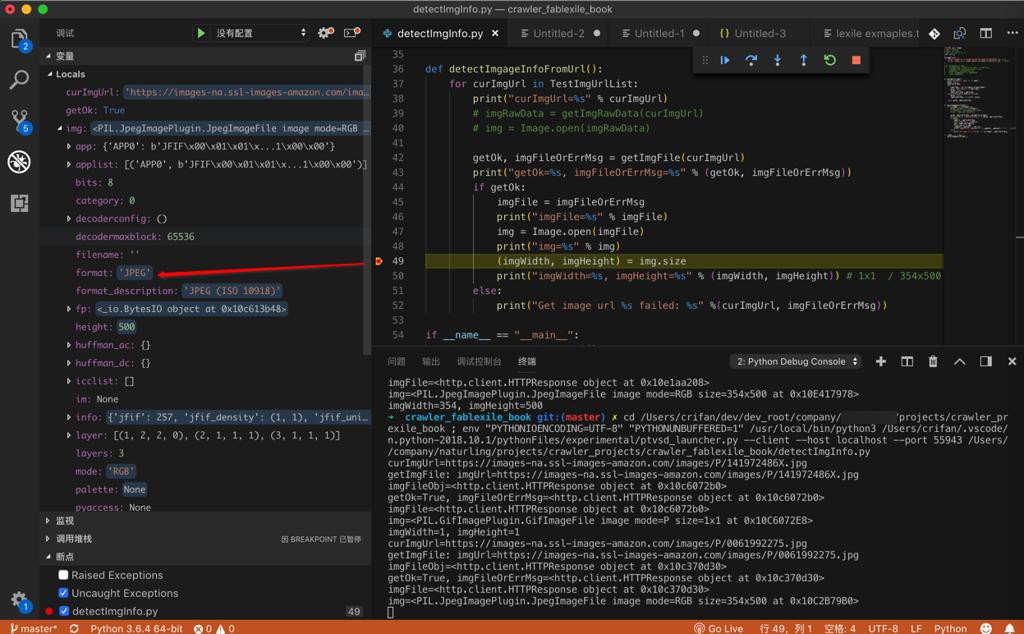1024x634 pixels.
Task: Open line 49 column indicator
Action: click(786, 628)
